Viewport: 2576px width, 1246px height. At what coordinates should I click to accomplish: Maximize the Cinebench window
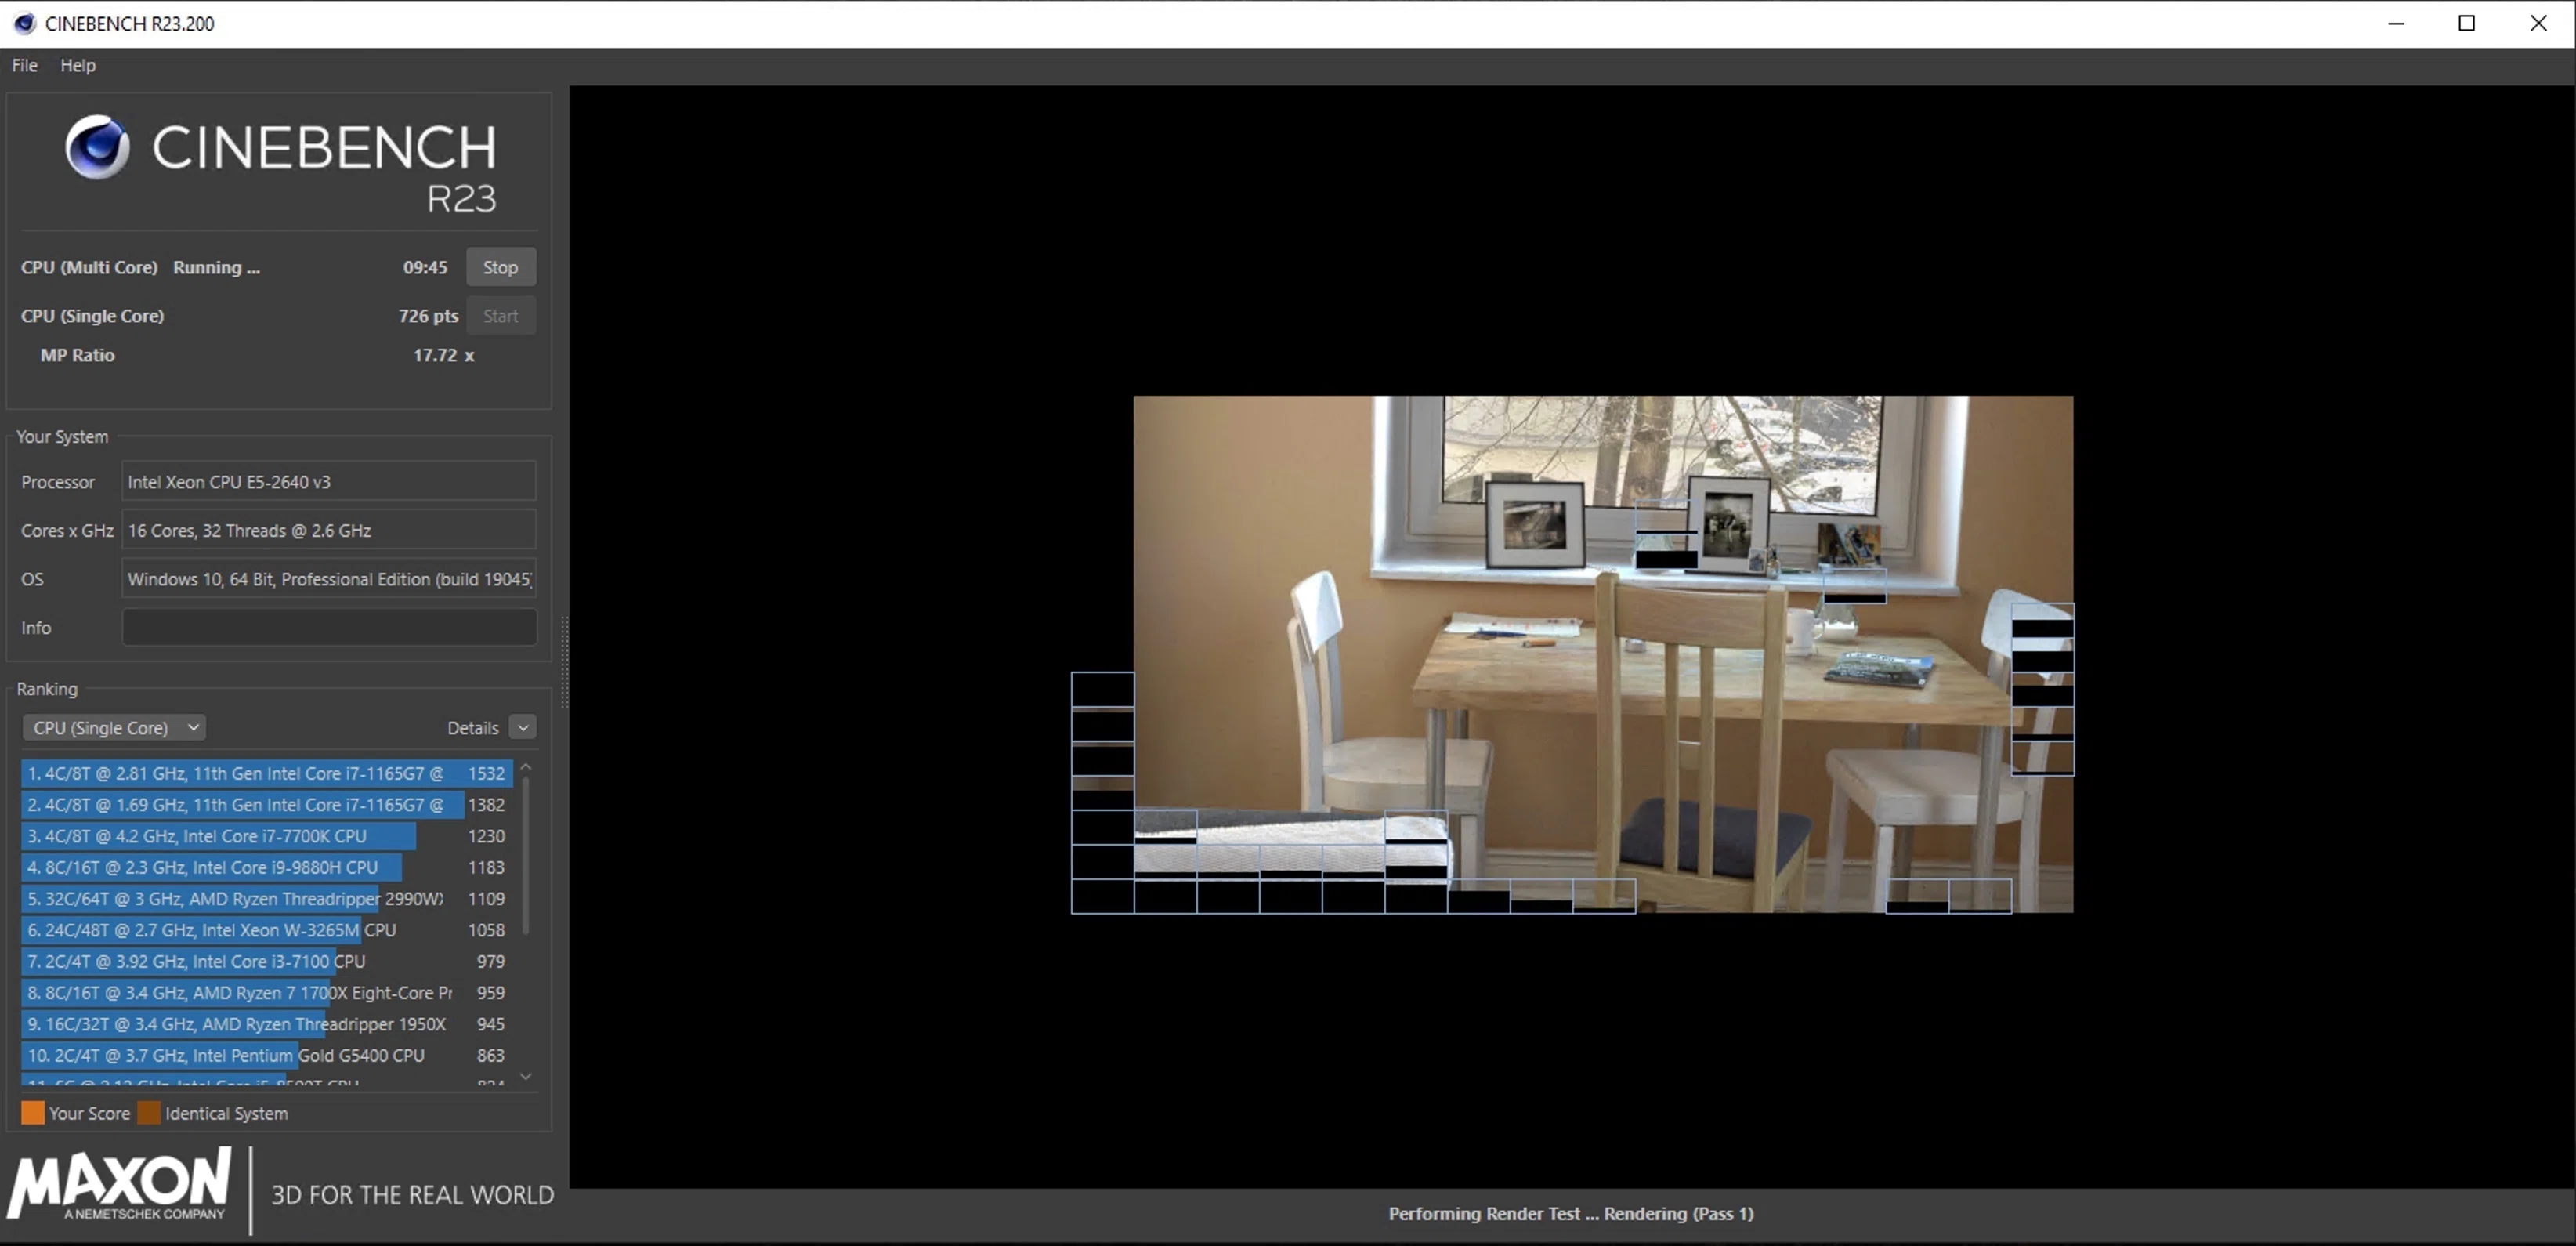2467,23
